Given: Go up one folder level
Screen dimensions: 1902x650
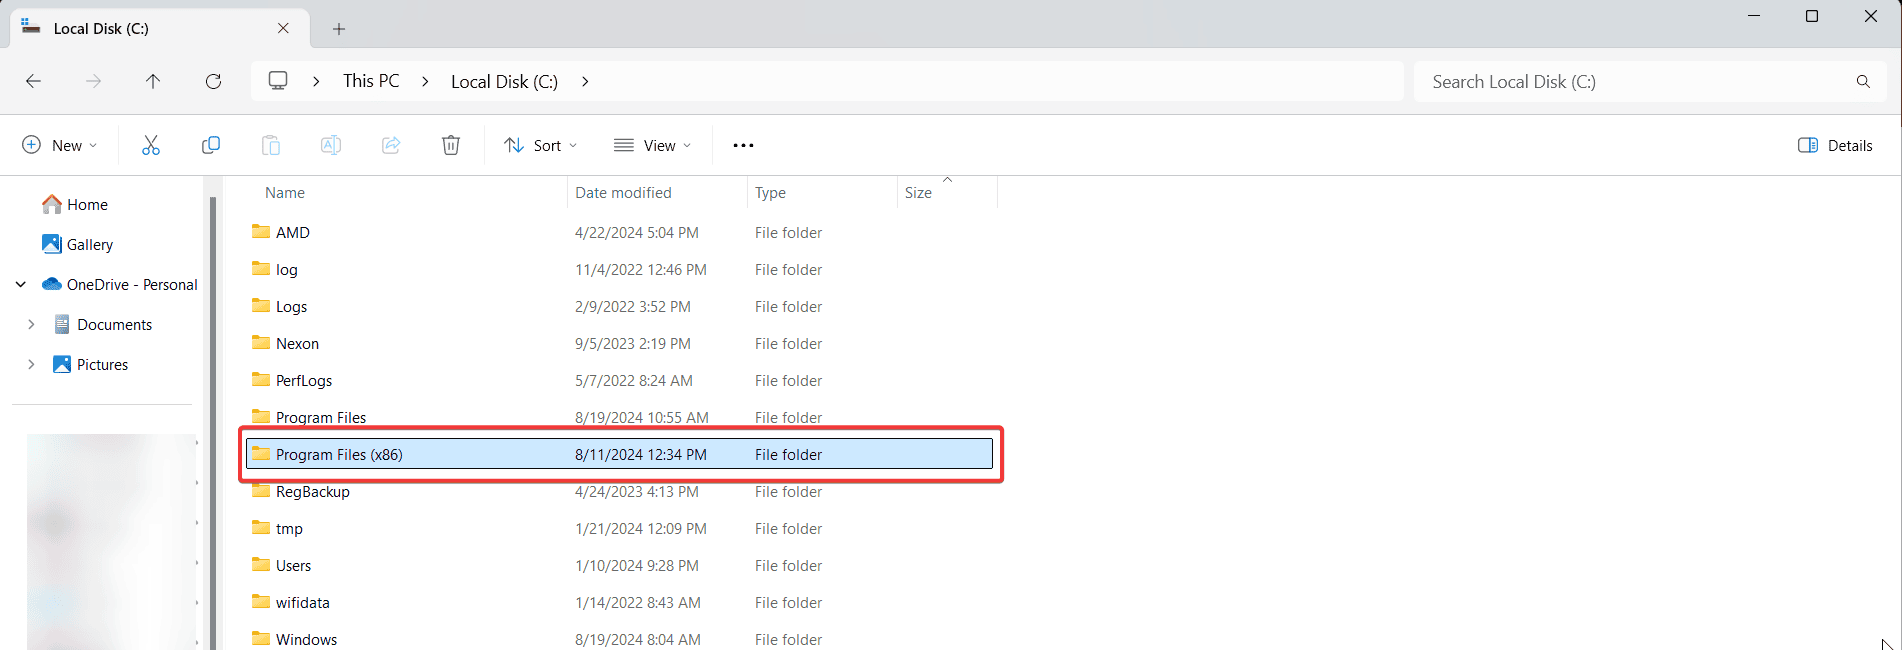Looking at the screenshot, I should tap(153, 82).
